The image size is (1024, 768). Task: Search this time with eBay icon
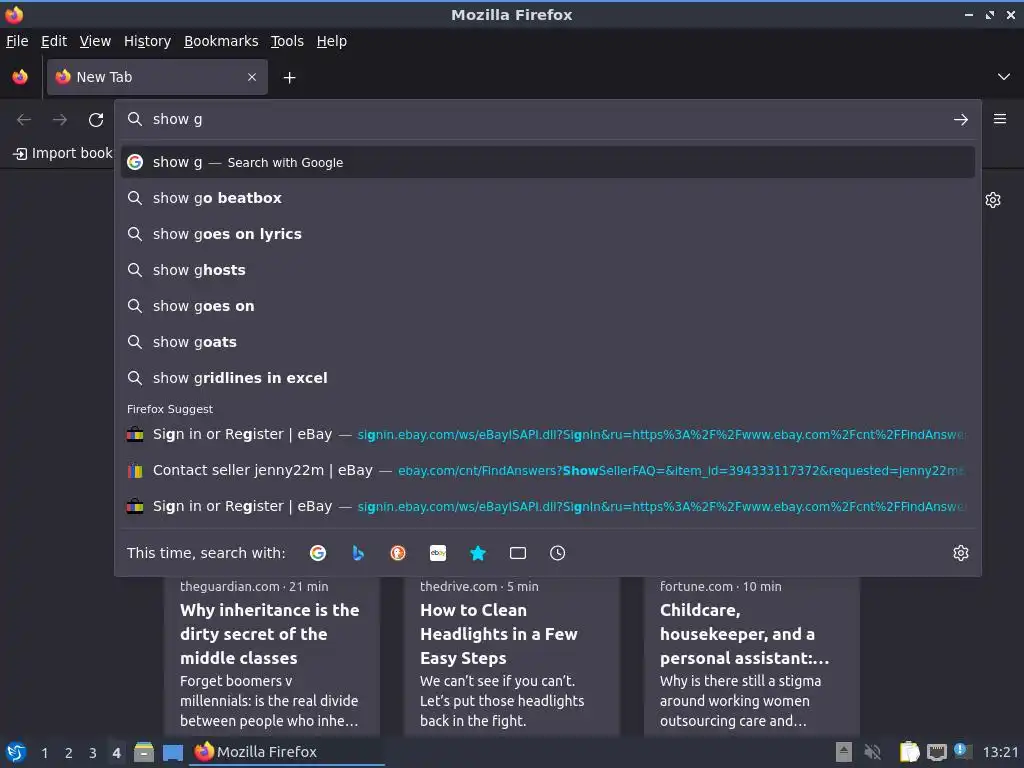click(438, 553)
